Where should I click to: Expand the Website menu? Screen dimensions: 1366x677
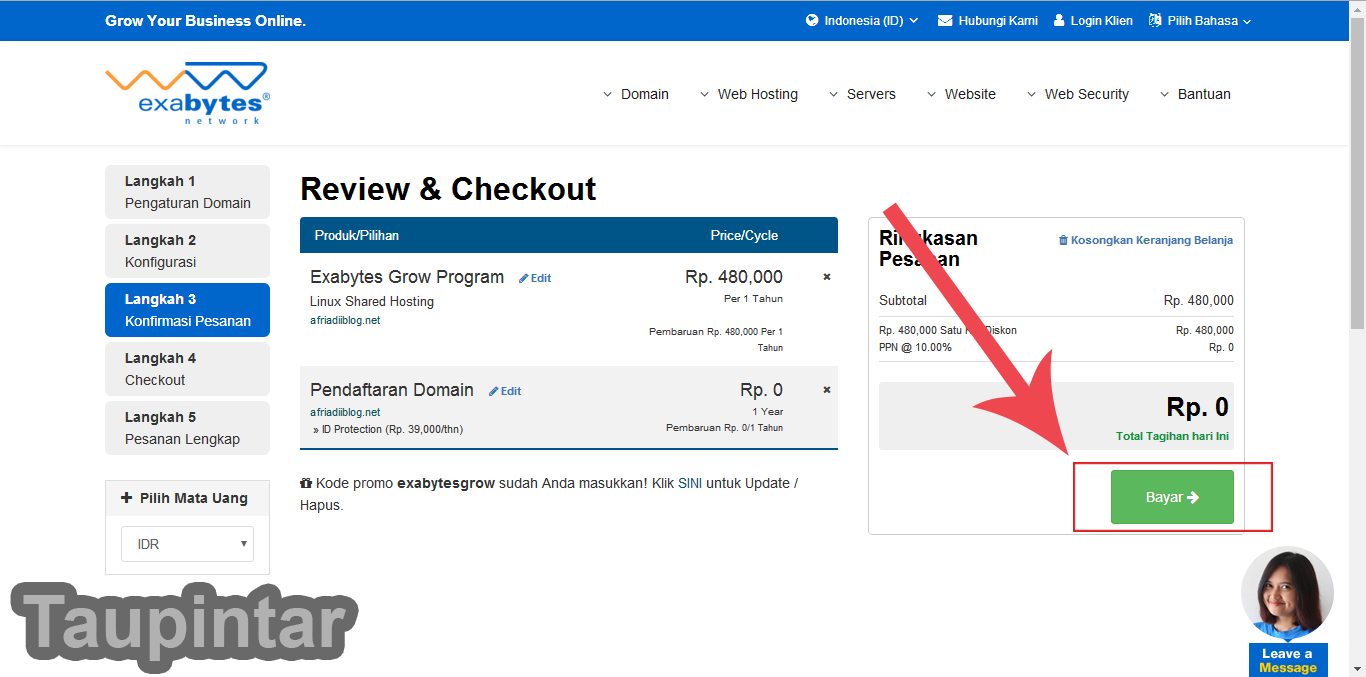(x=960, y=94)
